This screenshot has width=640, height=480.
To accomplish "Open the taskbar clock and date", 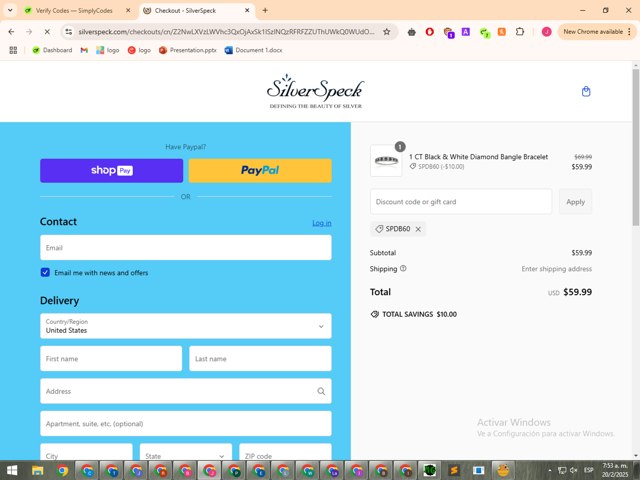I will (x=615, y=470).
